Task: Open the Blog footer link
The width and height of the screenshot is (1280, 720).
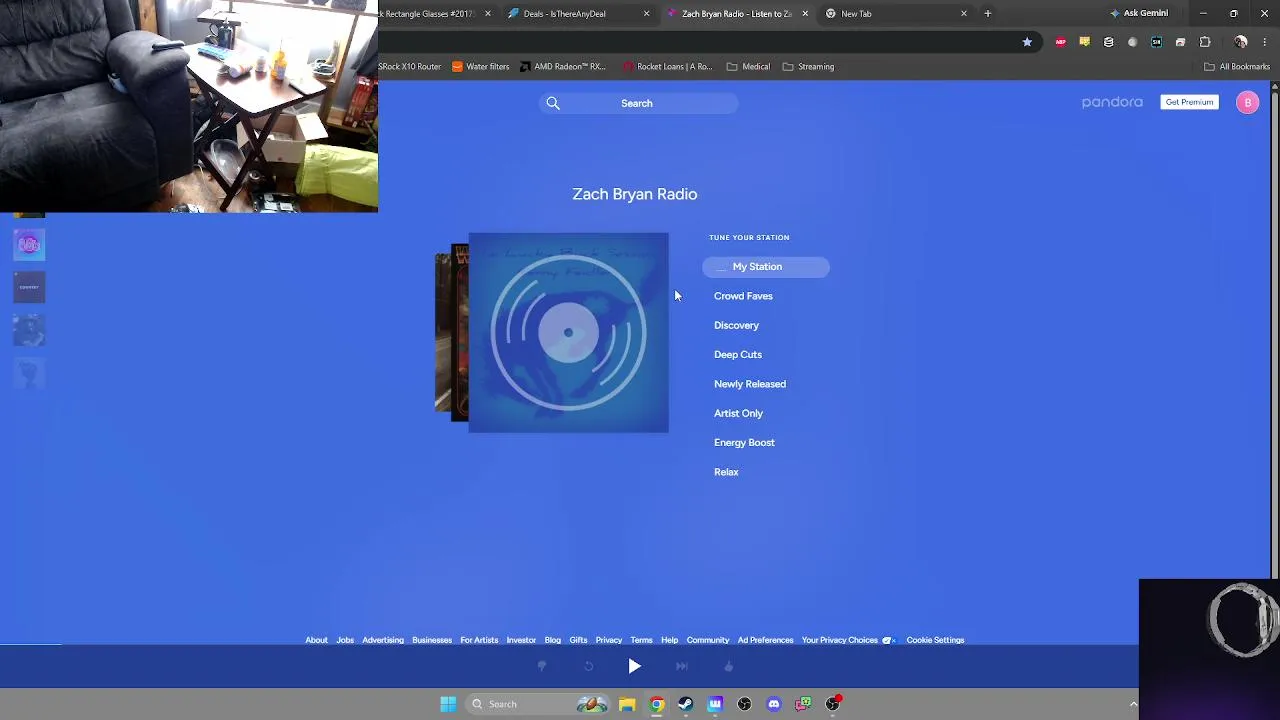Action: point(553,640)
